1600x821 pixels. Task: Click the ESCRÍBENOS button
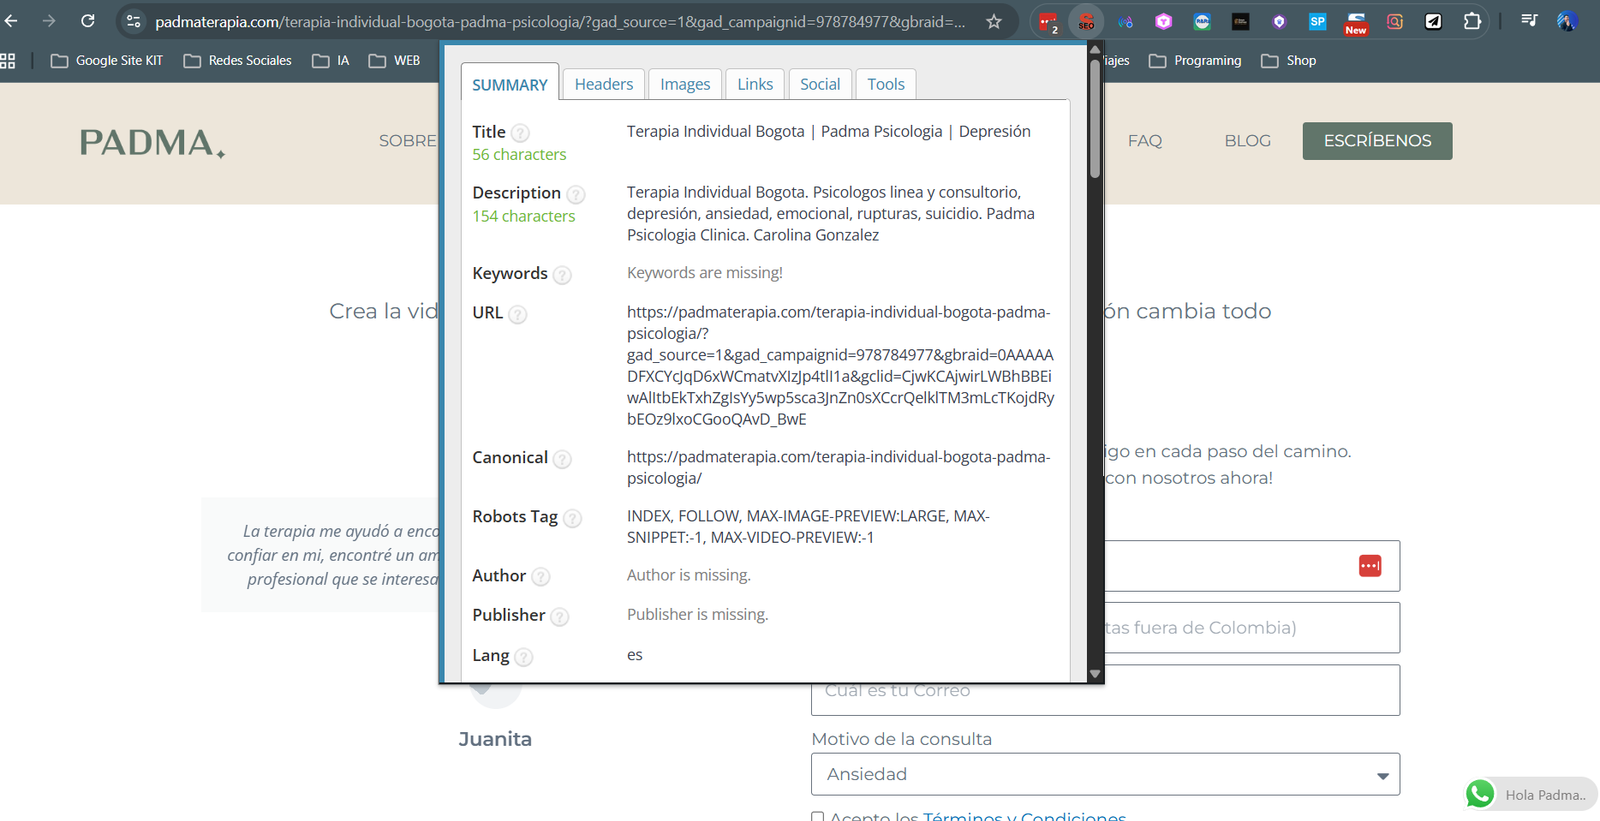click(1377, 141)
